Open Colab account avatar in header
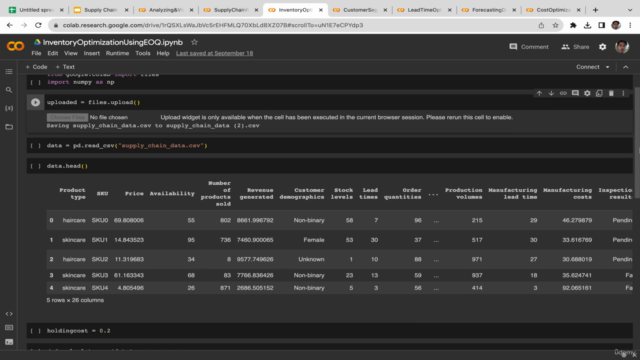Screen dimensions: 640x360 coord(622,47)
